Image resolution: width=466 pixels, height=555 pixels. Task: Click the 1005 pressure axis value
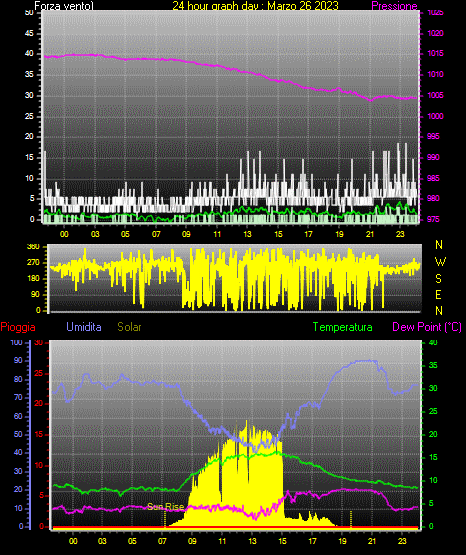tap(435, 95)
